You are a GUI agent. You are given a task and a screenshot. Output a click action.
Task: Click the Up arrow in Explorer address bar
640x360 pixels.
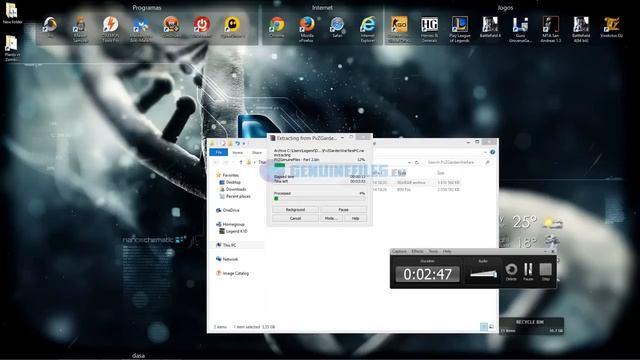point(241,162)
